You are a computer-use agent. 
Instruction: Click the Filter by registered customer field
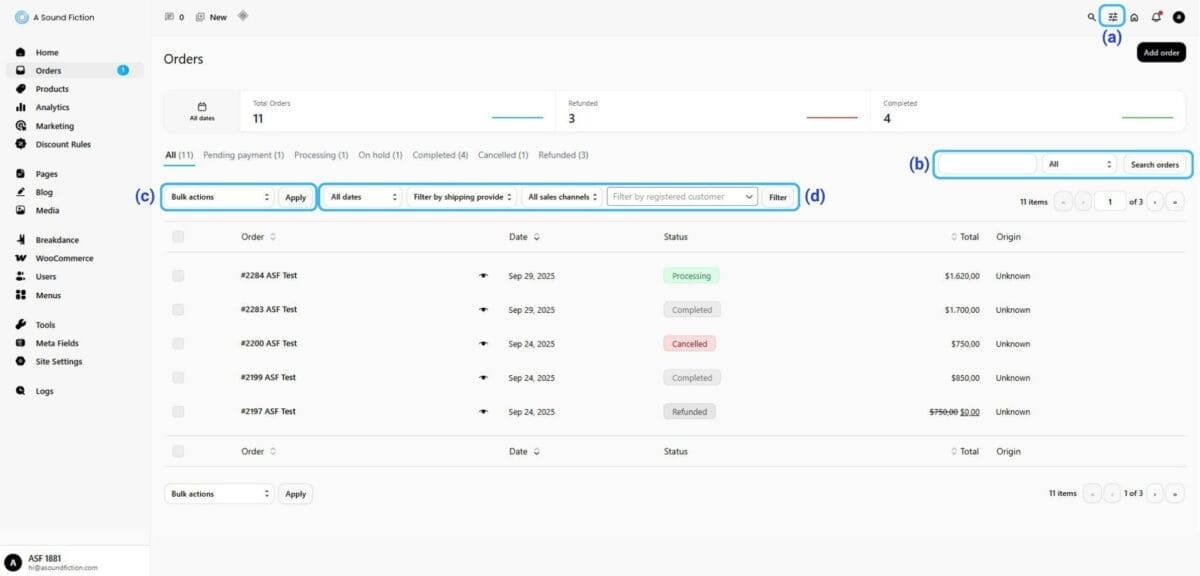tap(682, 197)
